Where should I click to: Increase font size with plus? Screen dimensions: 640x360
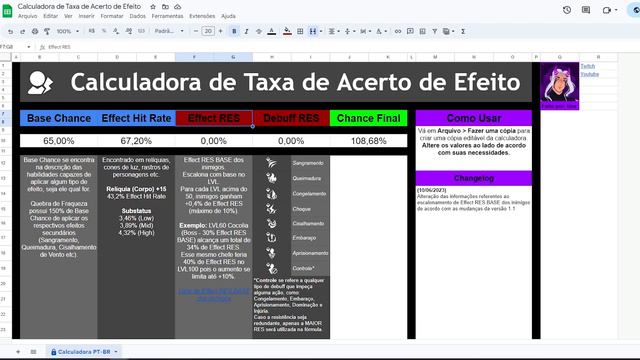220,31
